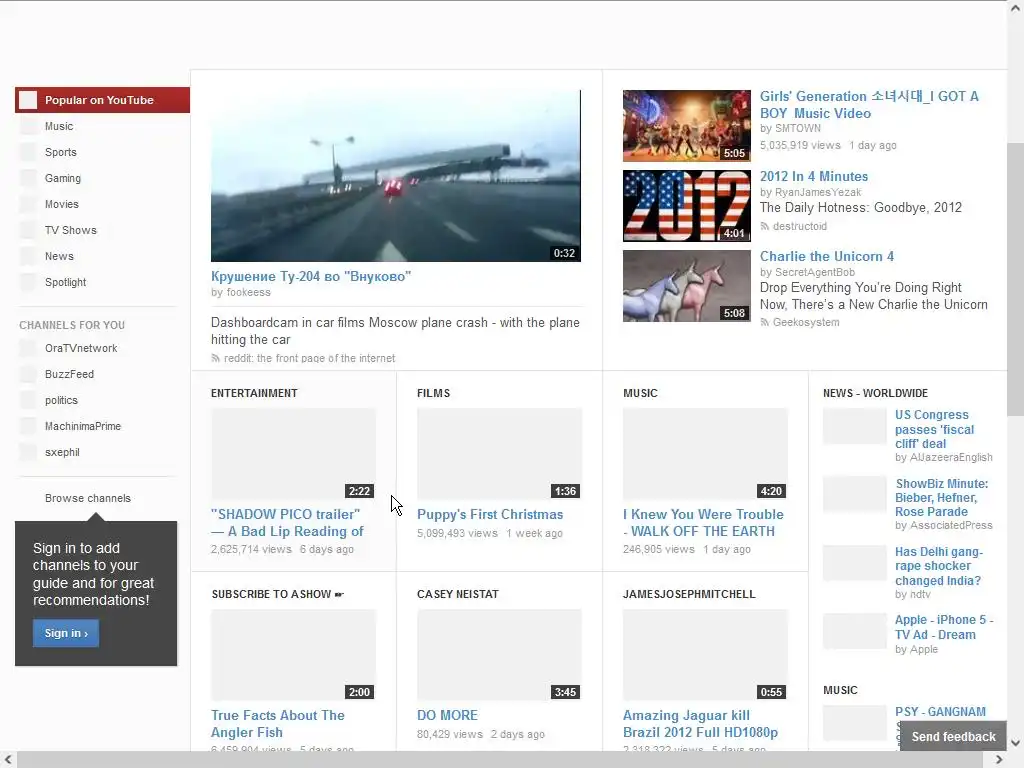1024x768 pixels.
Task: Click the sxephil channel icon
Action: (x=28, y=453)
